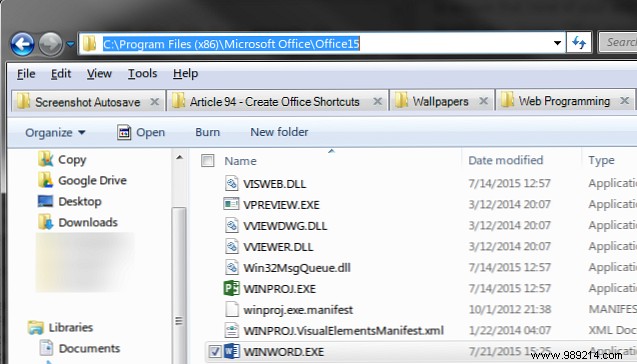
Task: Click date 1/22/2014 04:07 of VisualElementsManifest.xml
Action: (509, 330)
